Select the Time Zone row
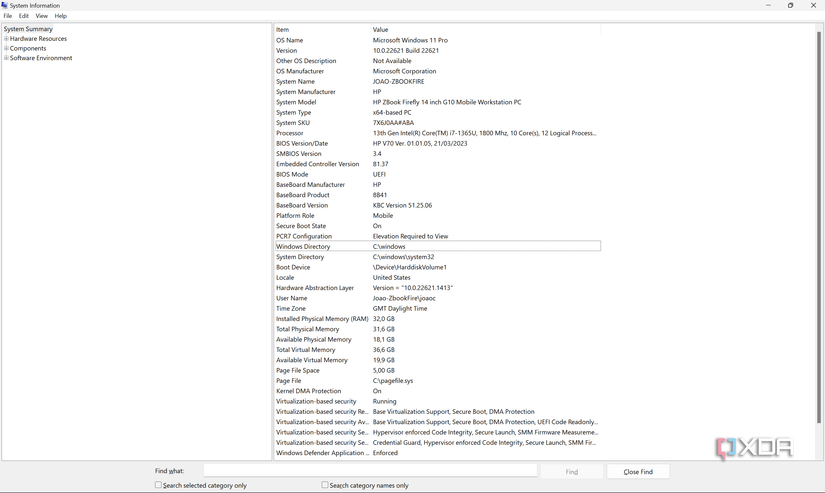 click(x=437, y=308)
